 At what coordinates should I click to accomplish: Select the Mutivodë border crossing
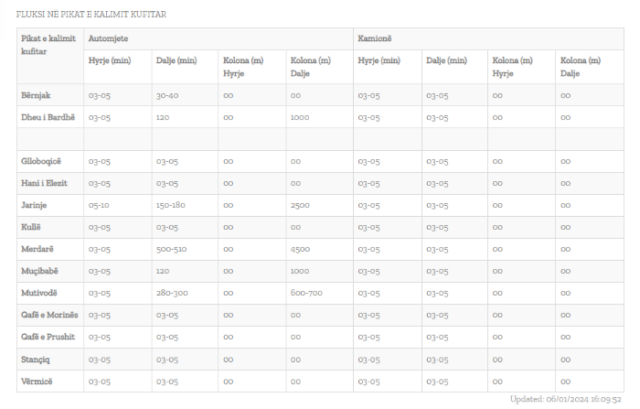point(39,293)
